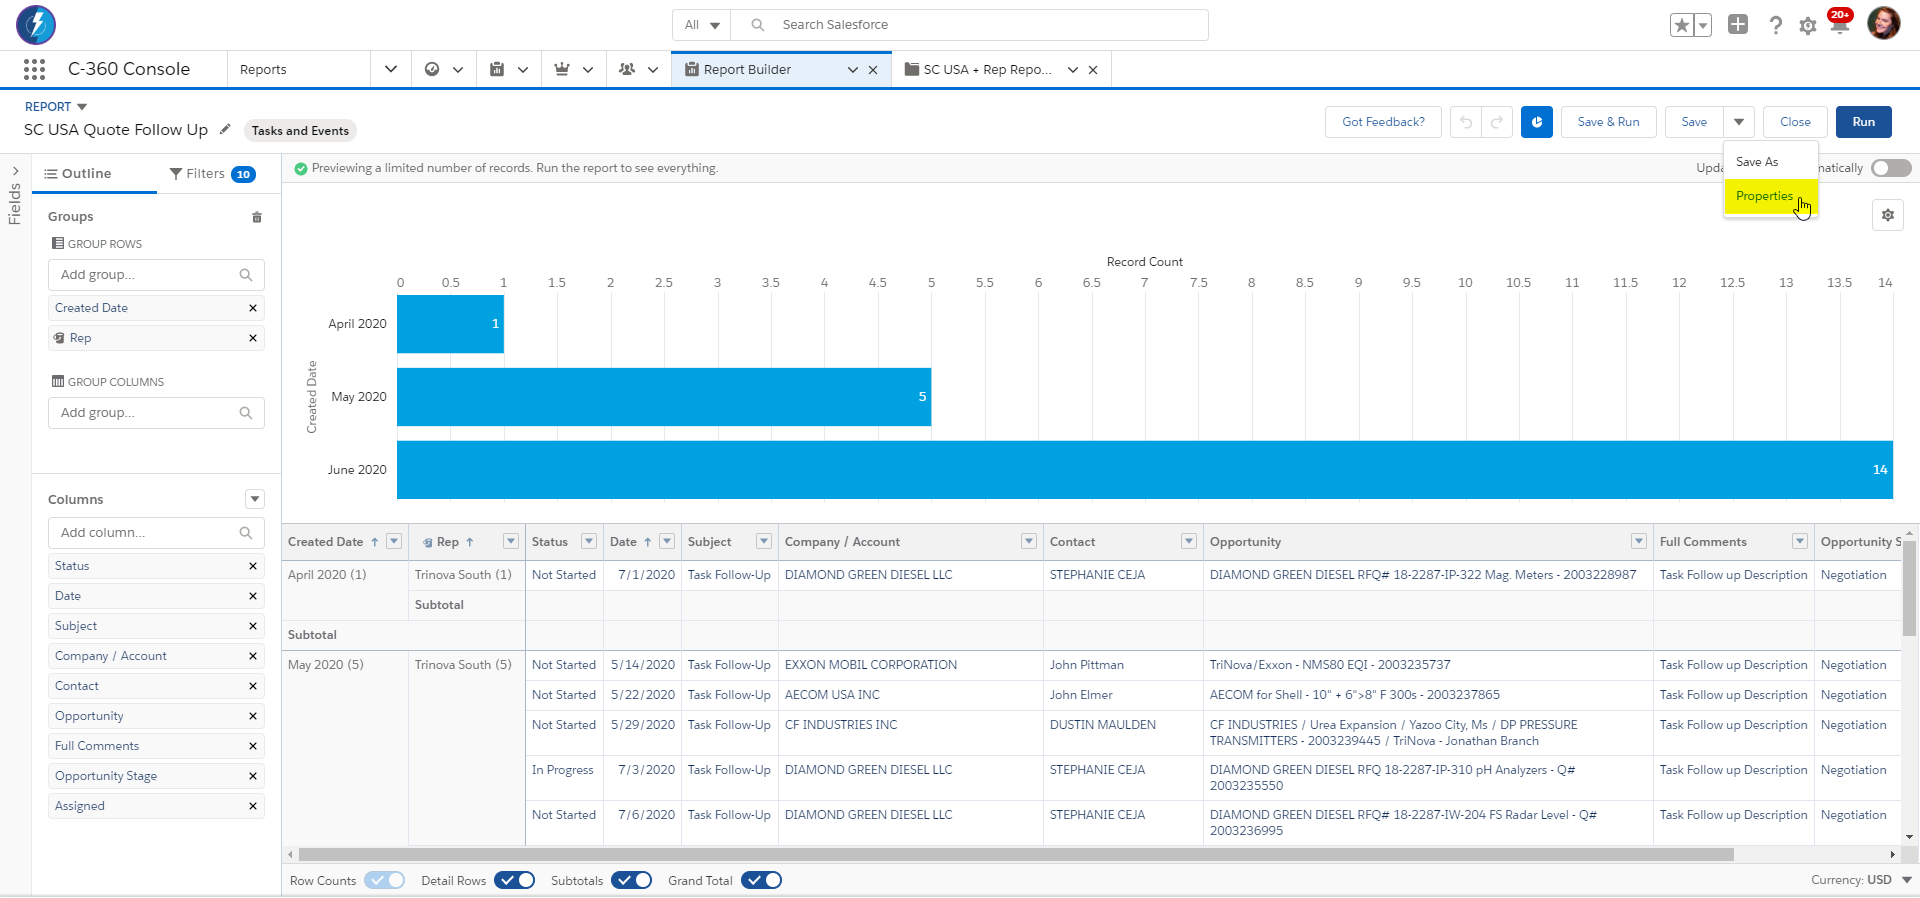Open the REPORT type dropdown arrow
1920x898 pixels.
click(x=82, y=107)
